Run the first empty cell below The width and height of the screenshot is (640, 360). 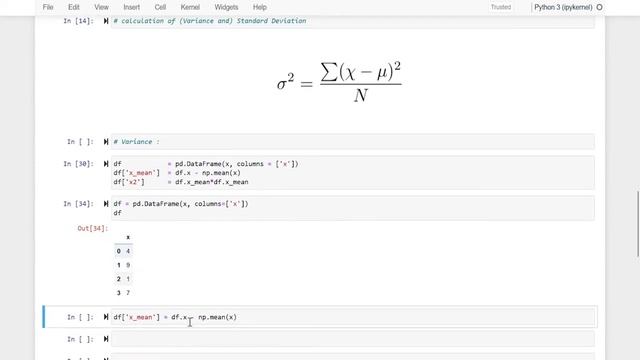click(106, 339)
